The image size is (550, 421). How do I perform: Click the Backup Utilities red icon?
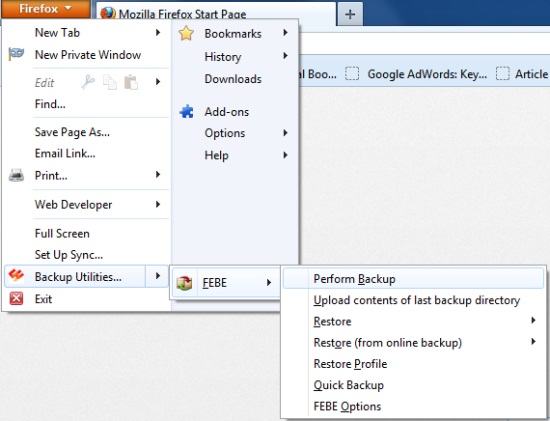(x=16, y=276)
